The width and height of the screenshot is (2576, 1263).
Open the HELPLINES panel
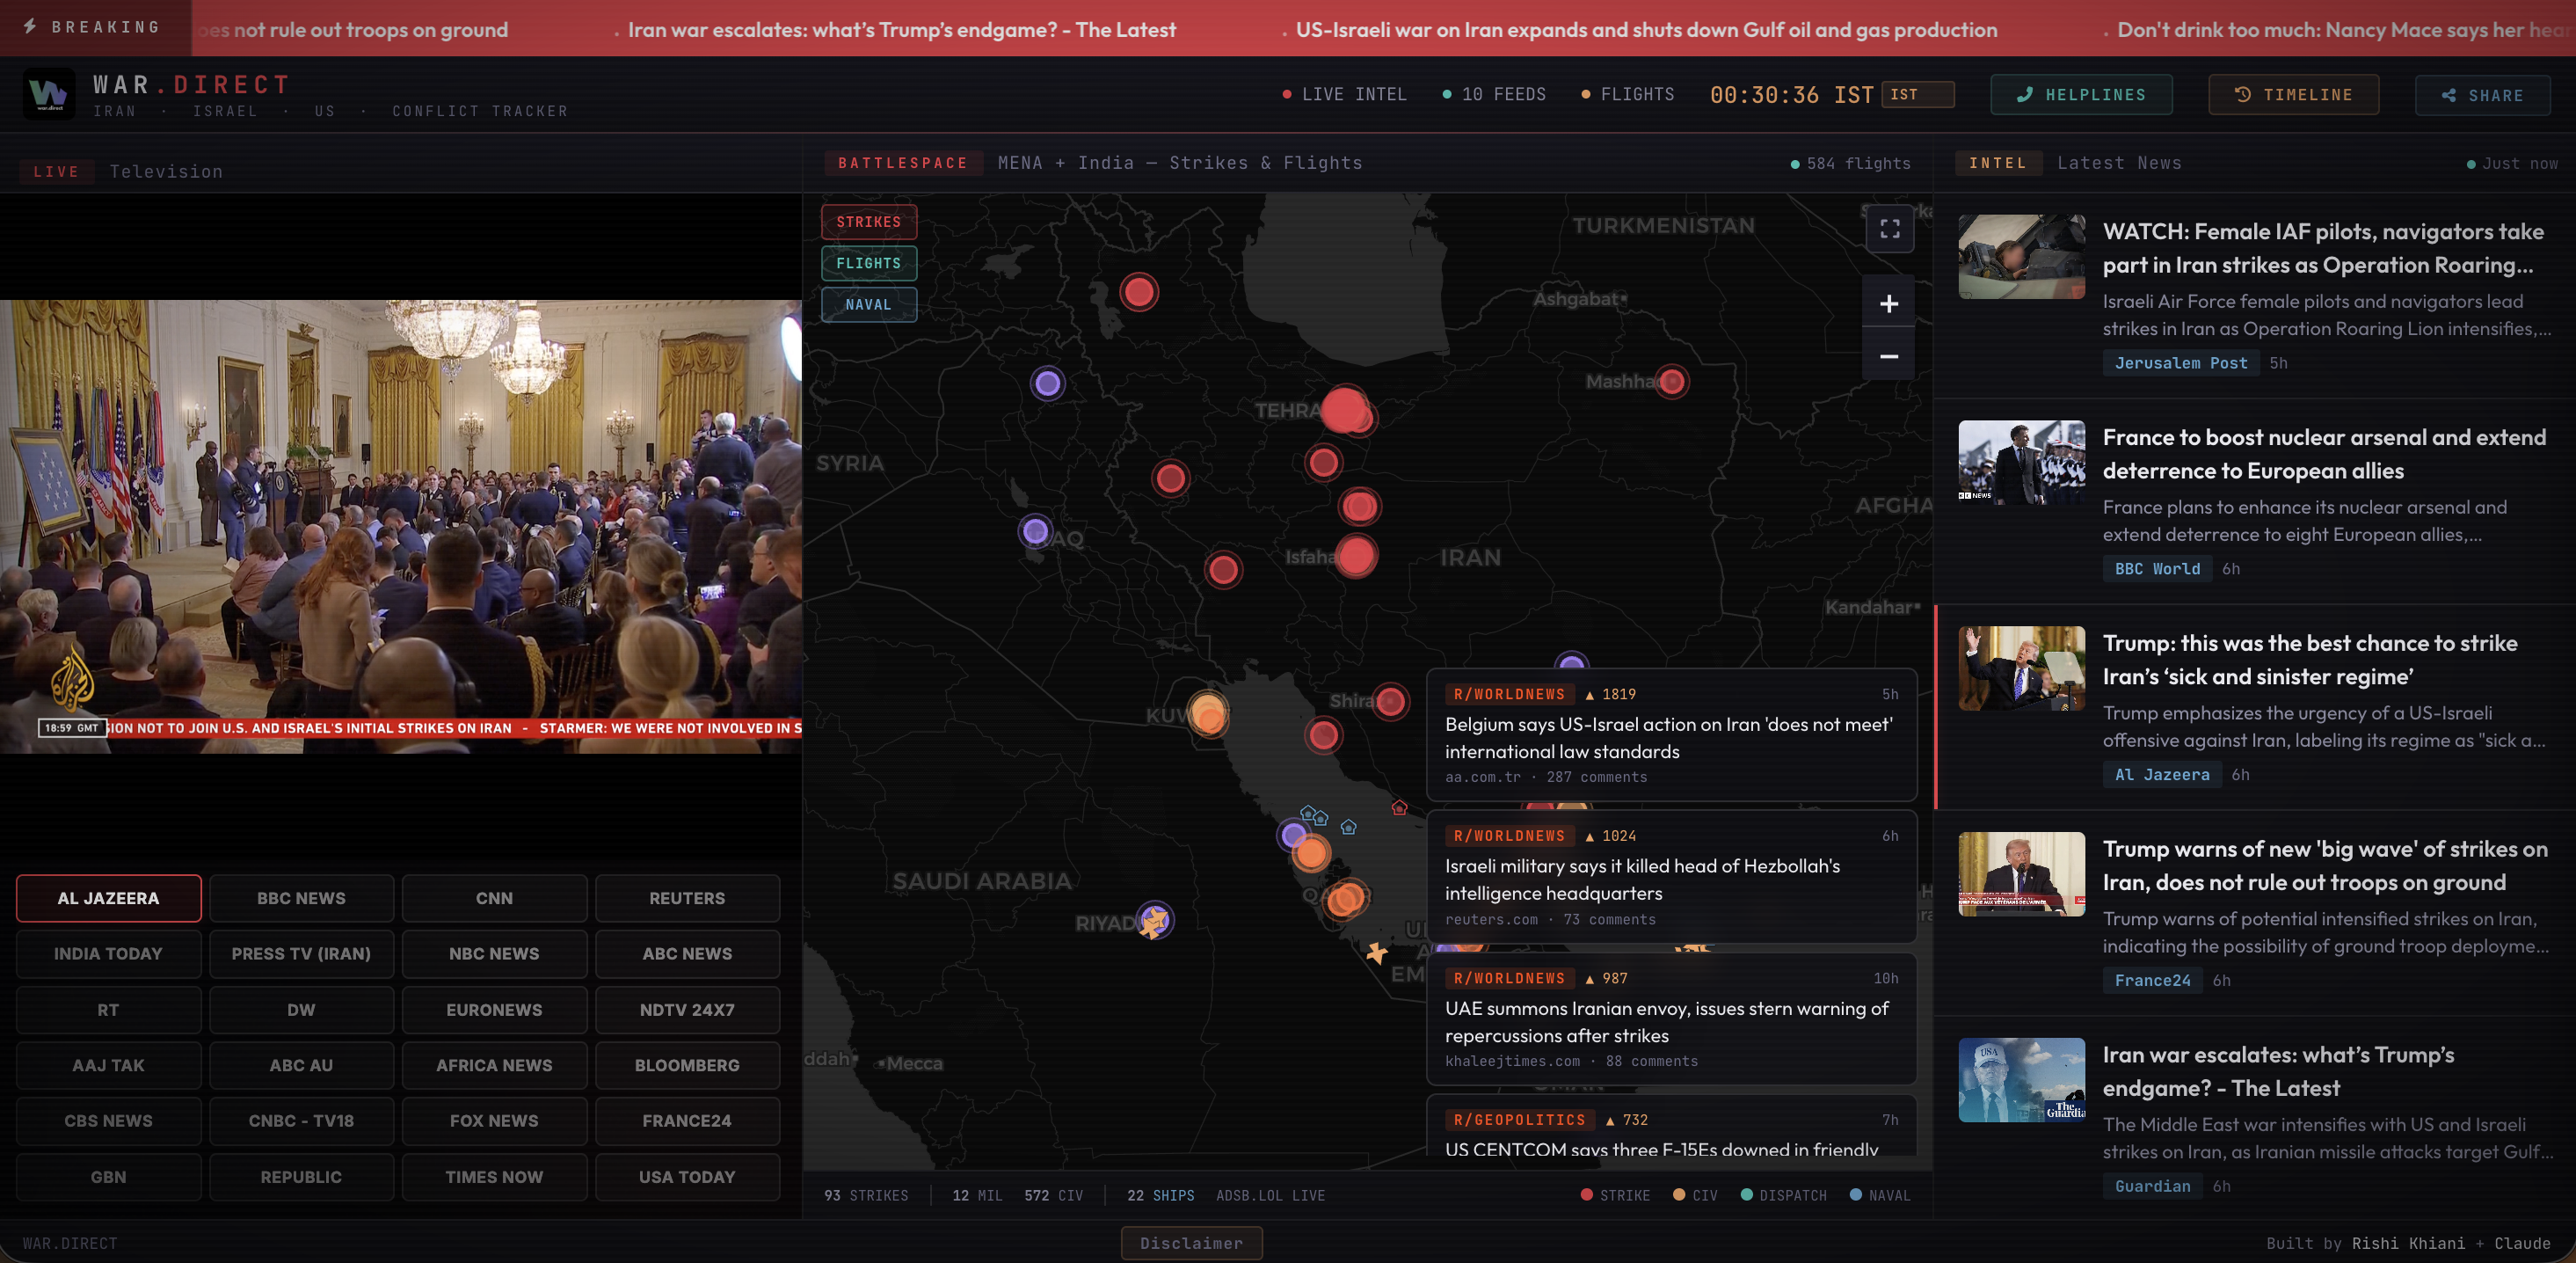[2080, 95]
